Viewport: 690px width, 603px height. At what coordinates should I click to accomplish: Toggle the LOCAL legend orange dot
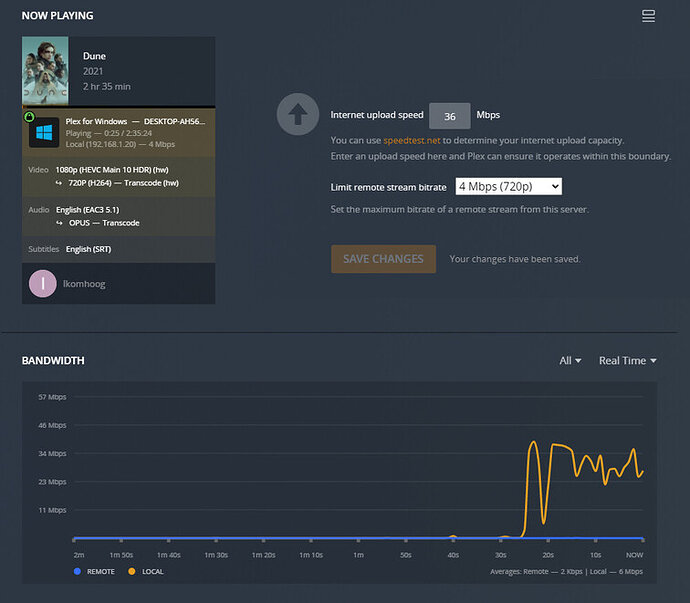pos(132,571)
